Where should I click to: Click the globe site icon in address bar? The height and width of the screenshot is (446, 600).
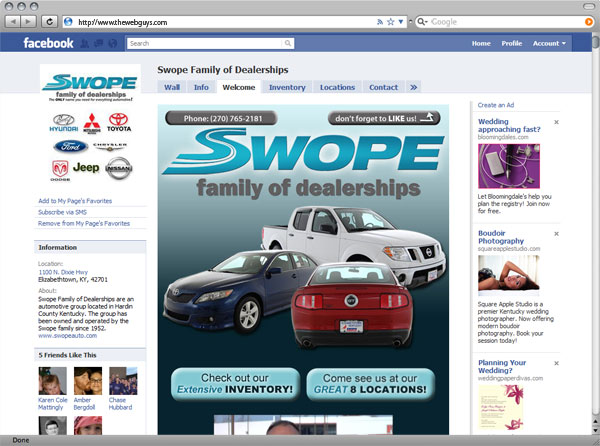[68, 22]
